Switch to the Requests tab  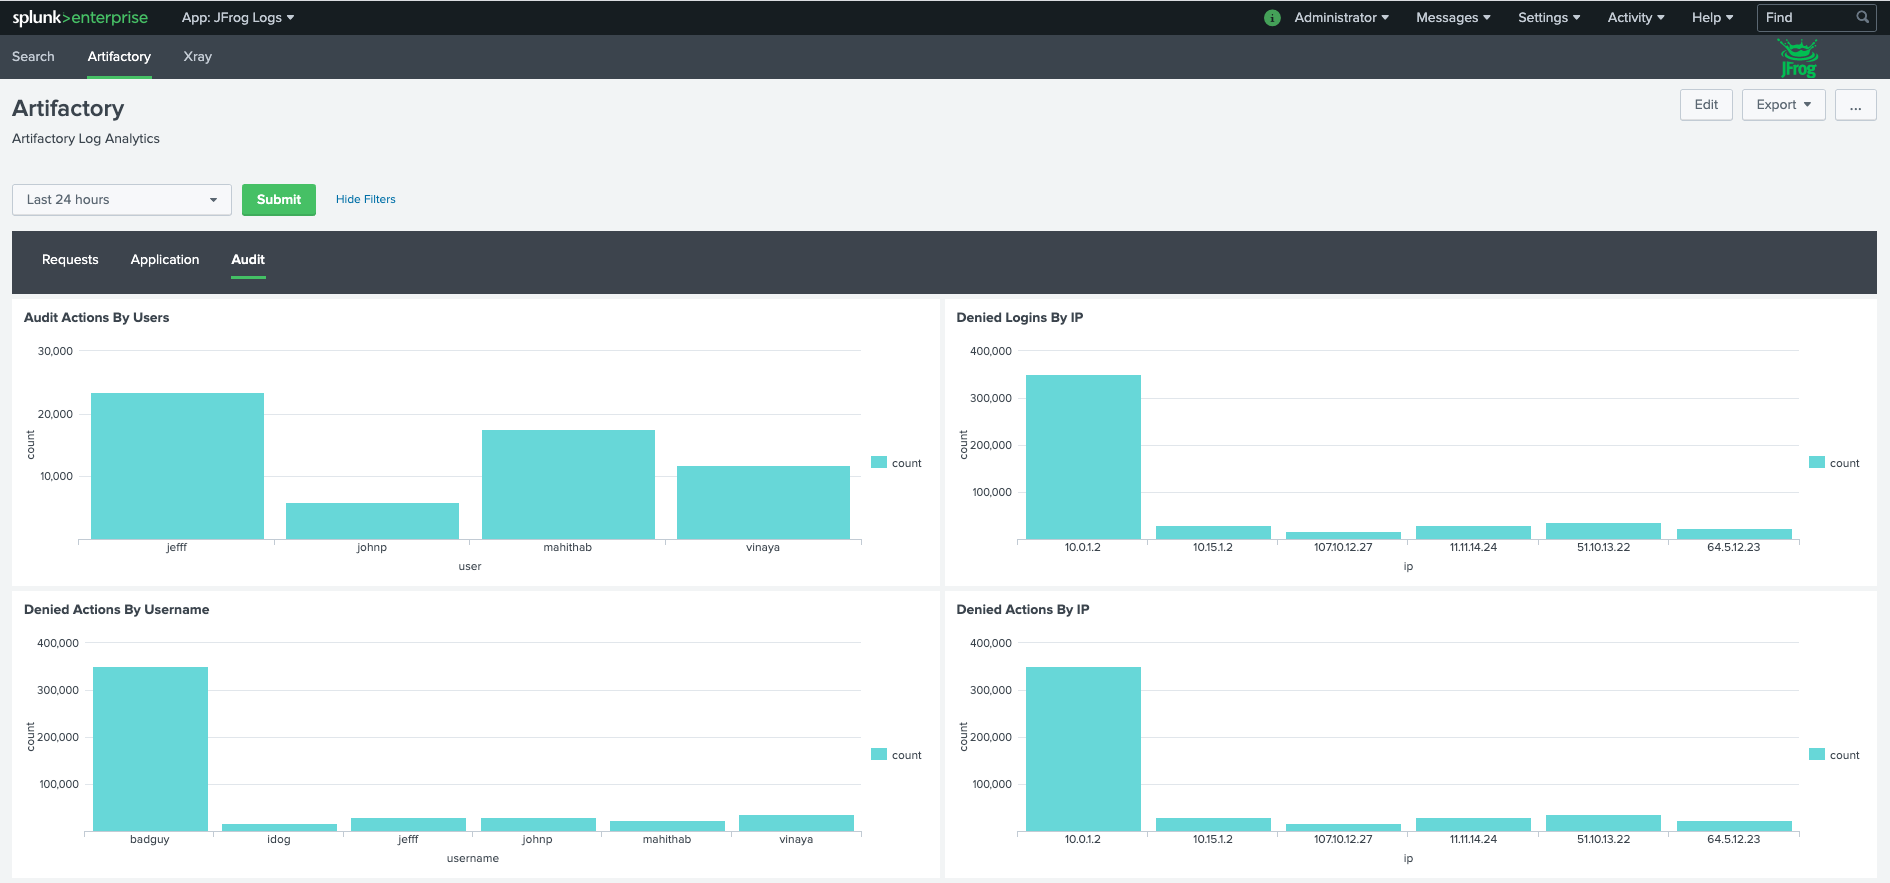(70, 260)
